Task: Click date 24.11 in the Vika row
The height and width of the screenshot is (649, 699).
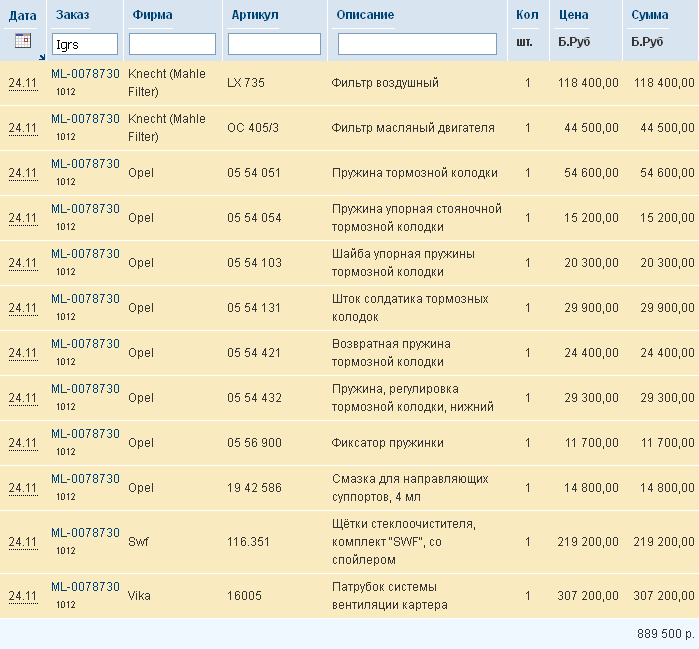Action: (23, 596)
